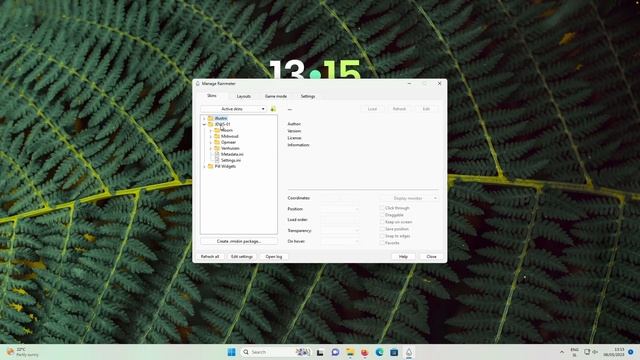Open the Position dropdown

(x=340, y=209)
